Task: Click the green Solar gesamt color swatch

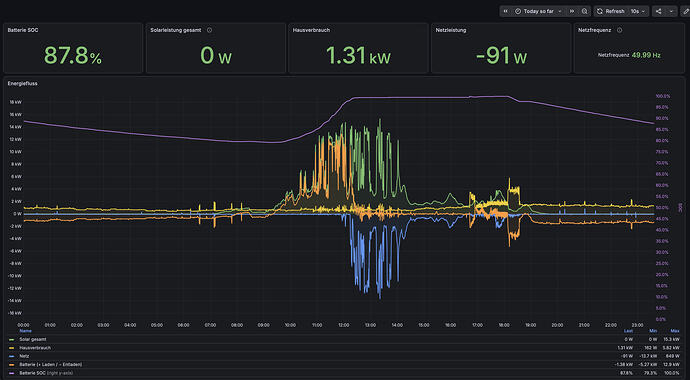Action: click(11, 340)
